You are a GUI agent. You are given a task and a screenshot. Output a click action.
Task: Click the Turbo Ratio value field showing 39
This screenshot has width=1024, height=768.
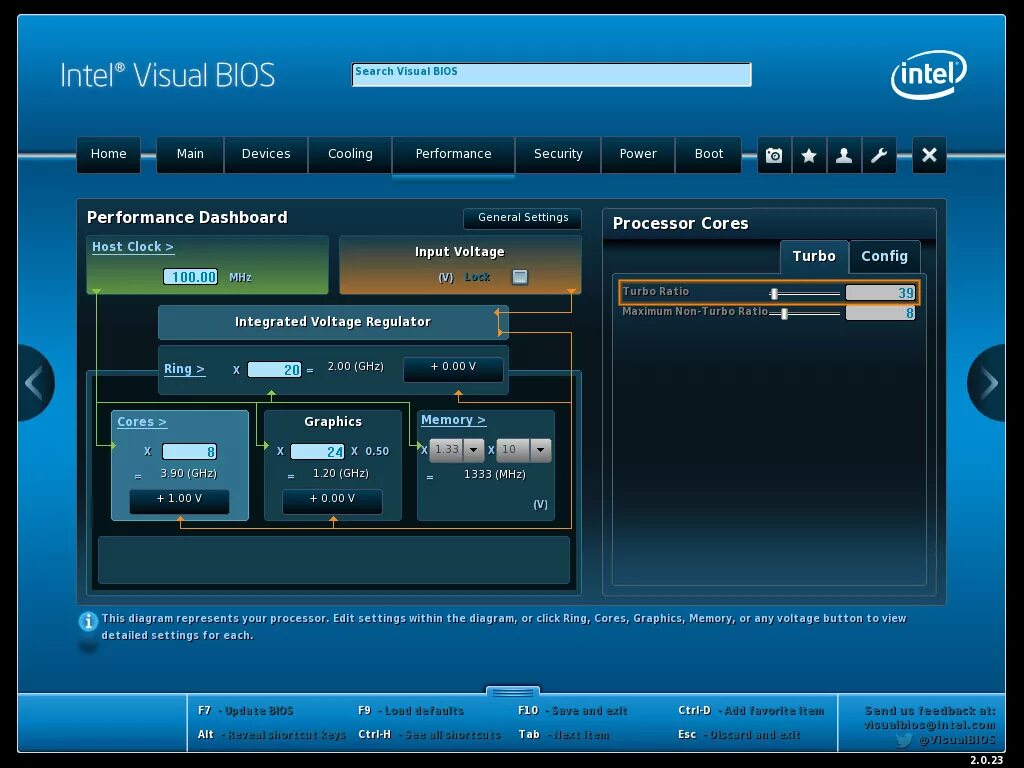pyautogui.click(x=880, y=293)
